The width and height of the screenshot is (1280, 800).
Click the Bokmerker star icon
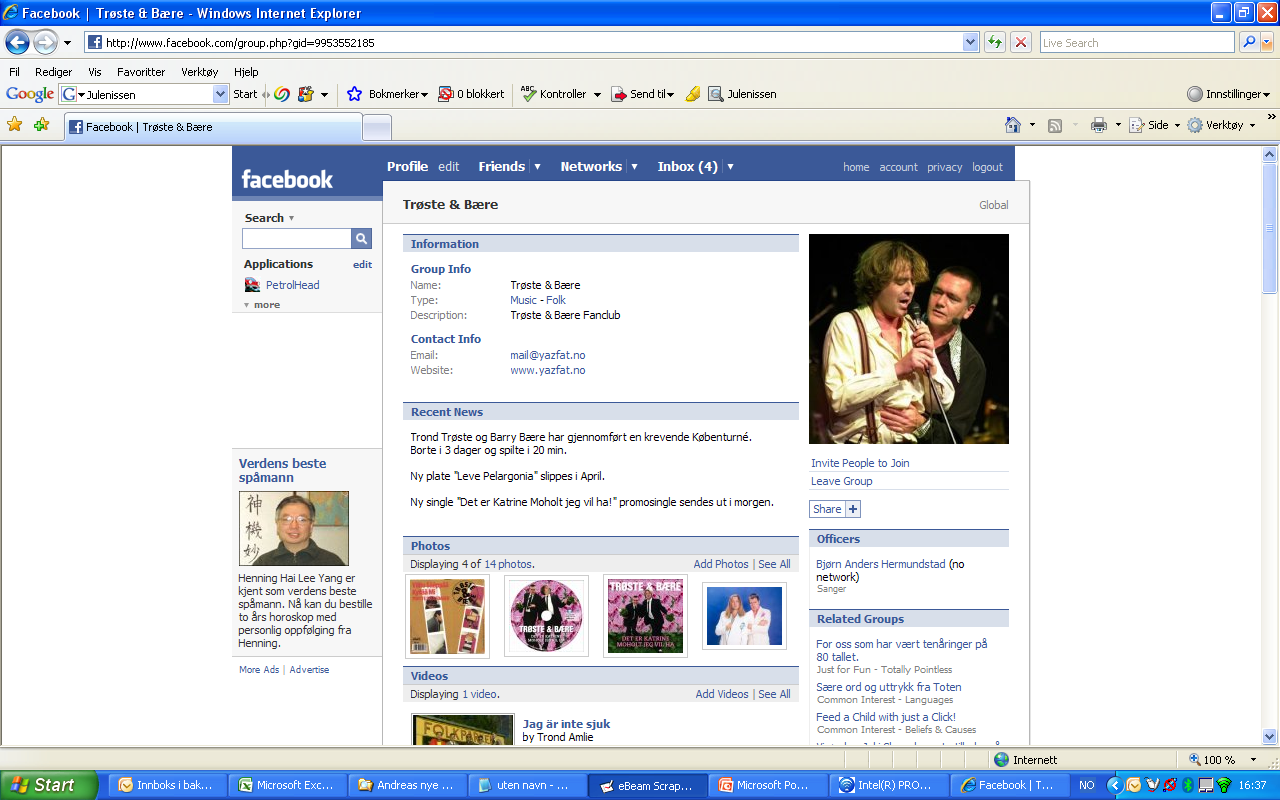tap(354, 94)
